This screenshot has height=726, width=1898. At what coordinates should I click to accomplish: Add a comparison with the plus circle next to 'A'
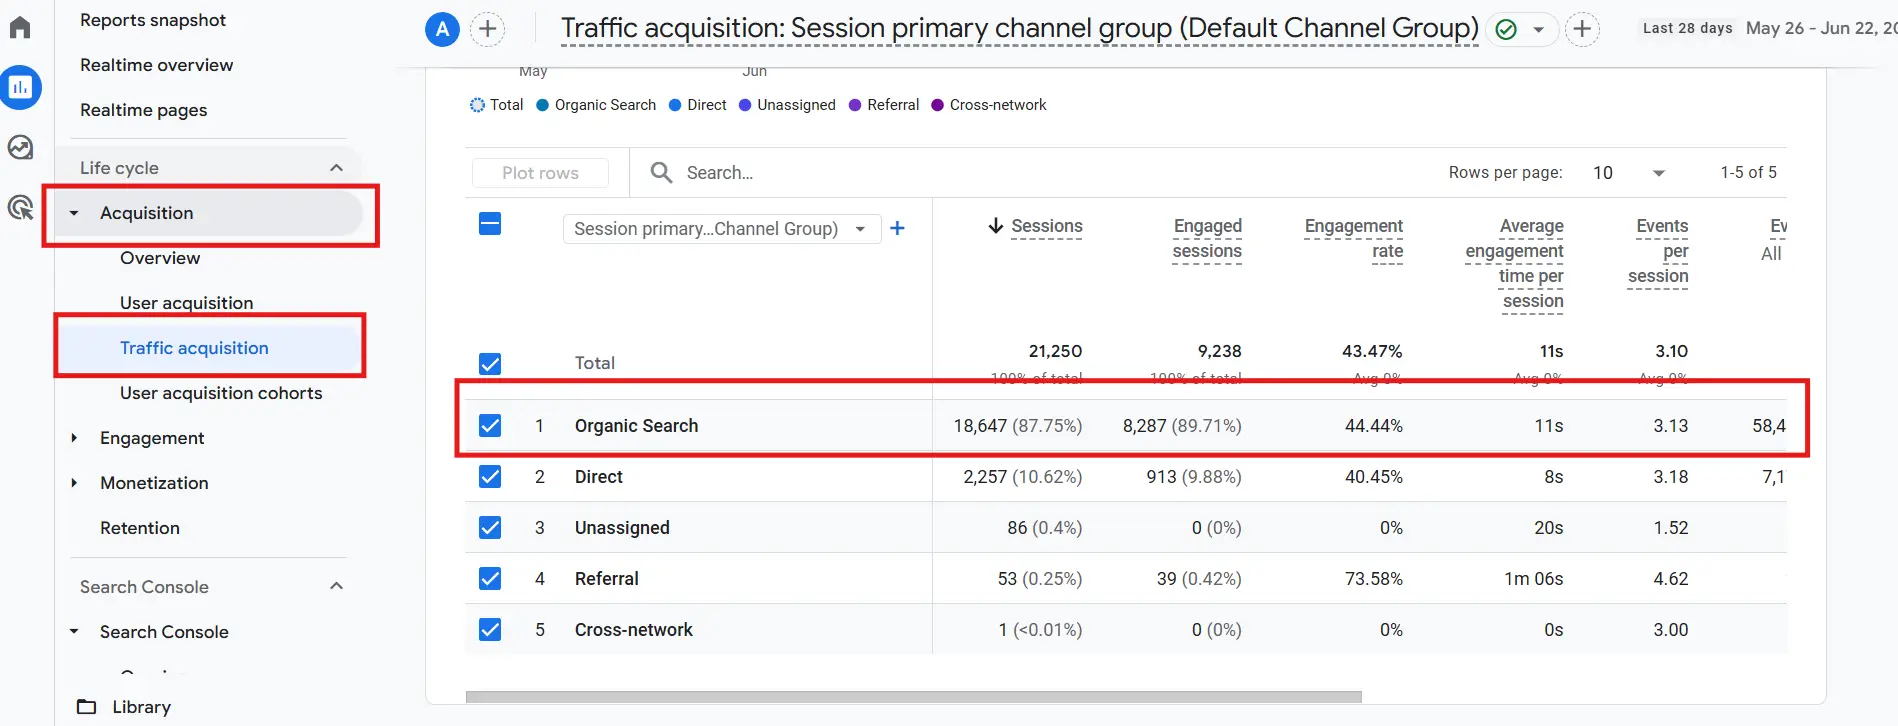pyautogui.click(x=487, y=29)
